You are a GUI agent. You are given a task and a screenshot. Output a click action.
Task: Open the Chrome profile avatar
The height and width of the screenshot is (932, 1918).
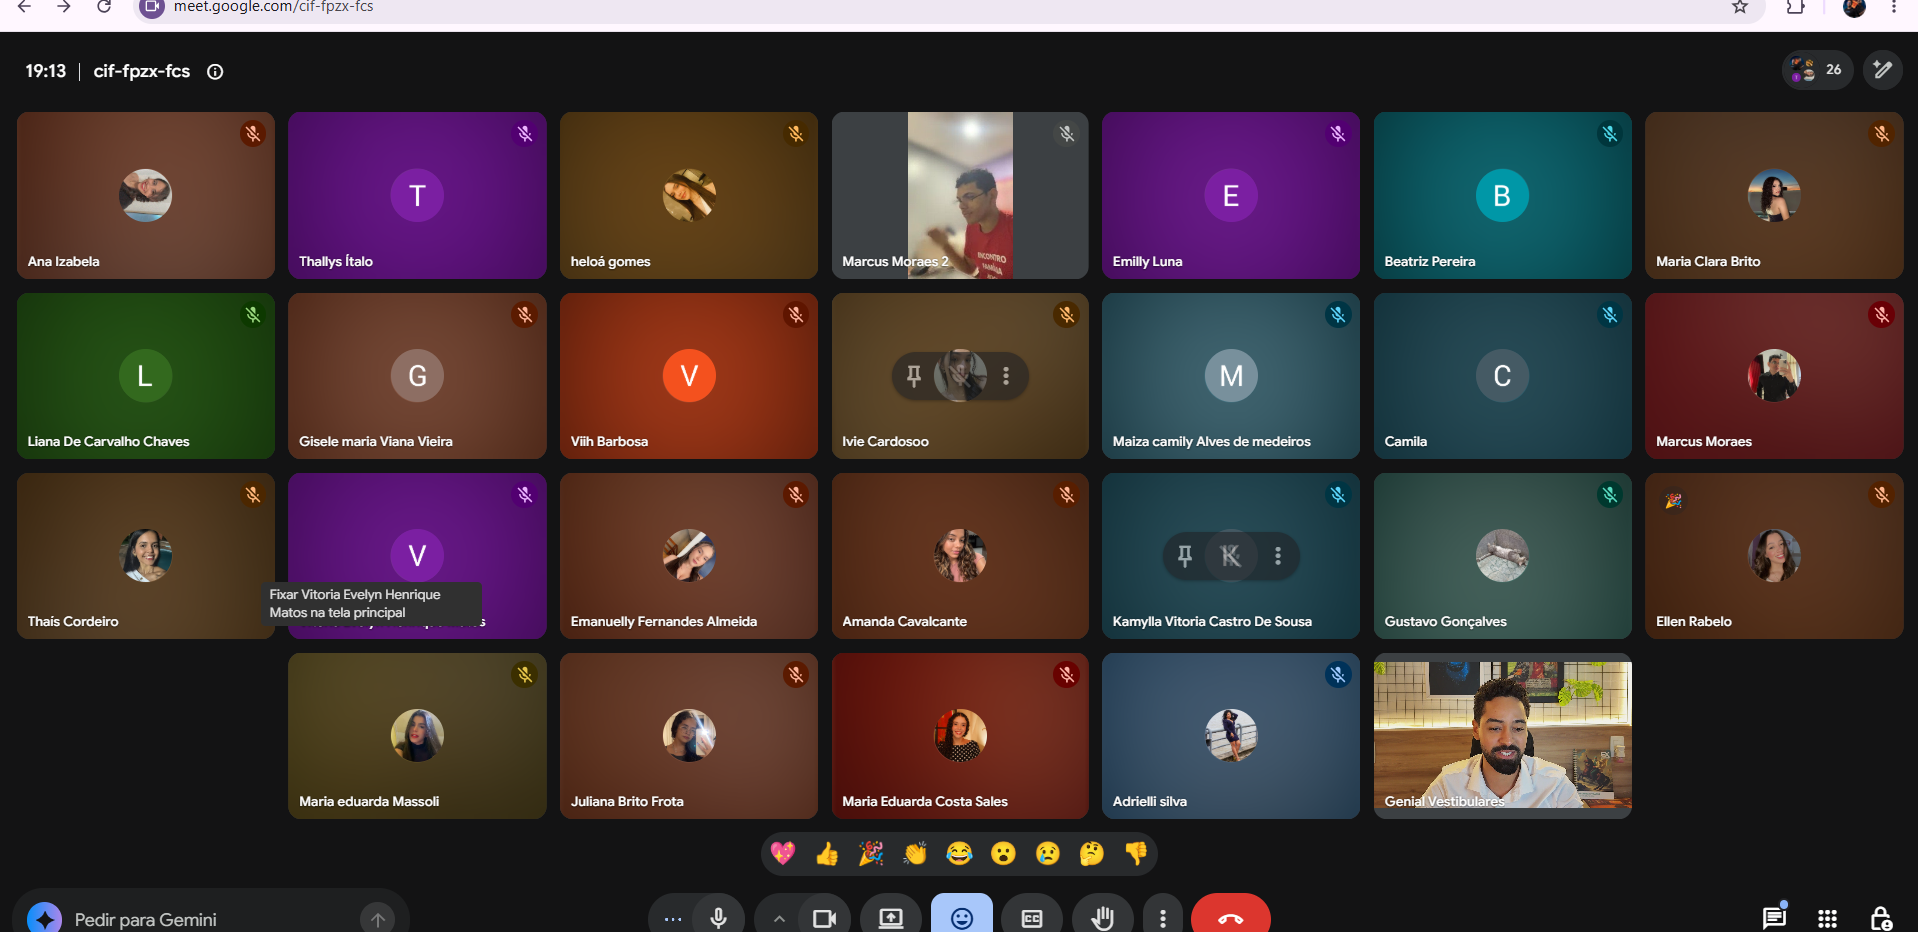[x=1854, y=7]
